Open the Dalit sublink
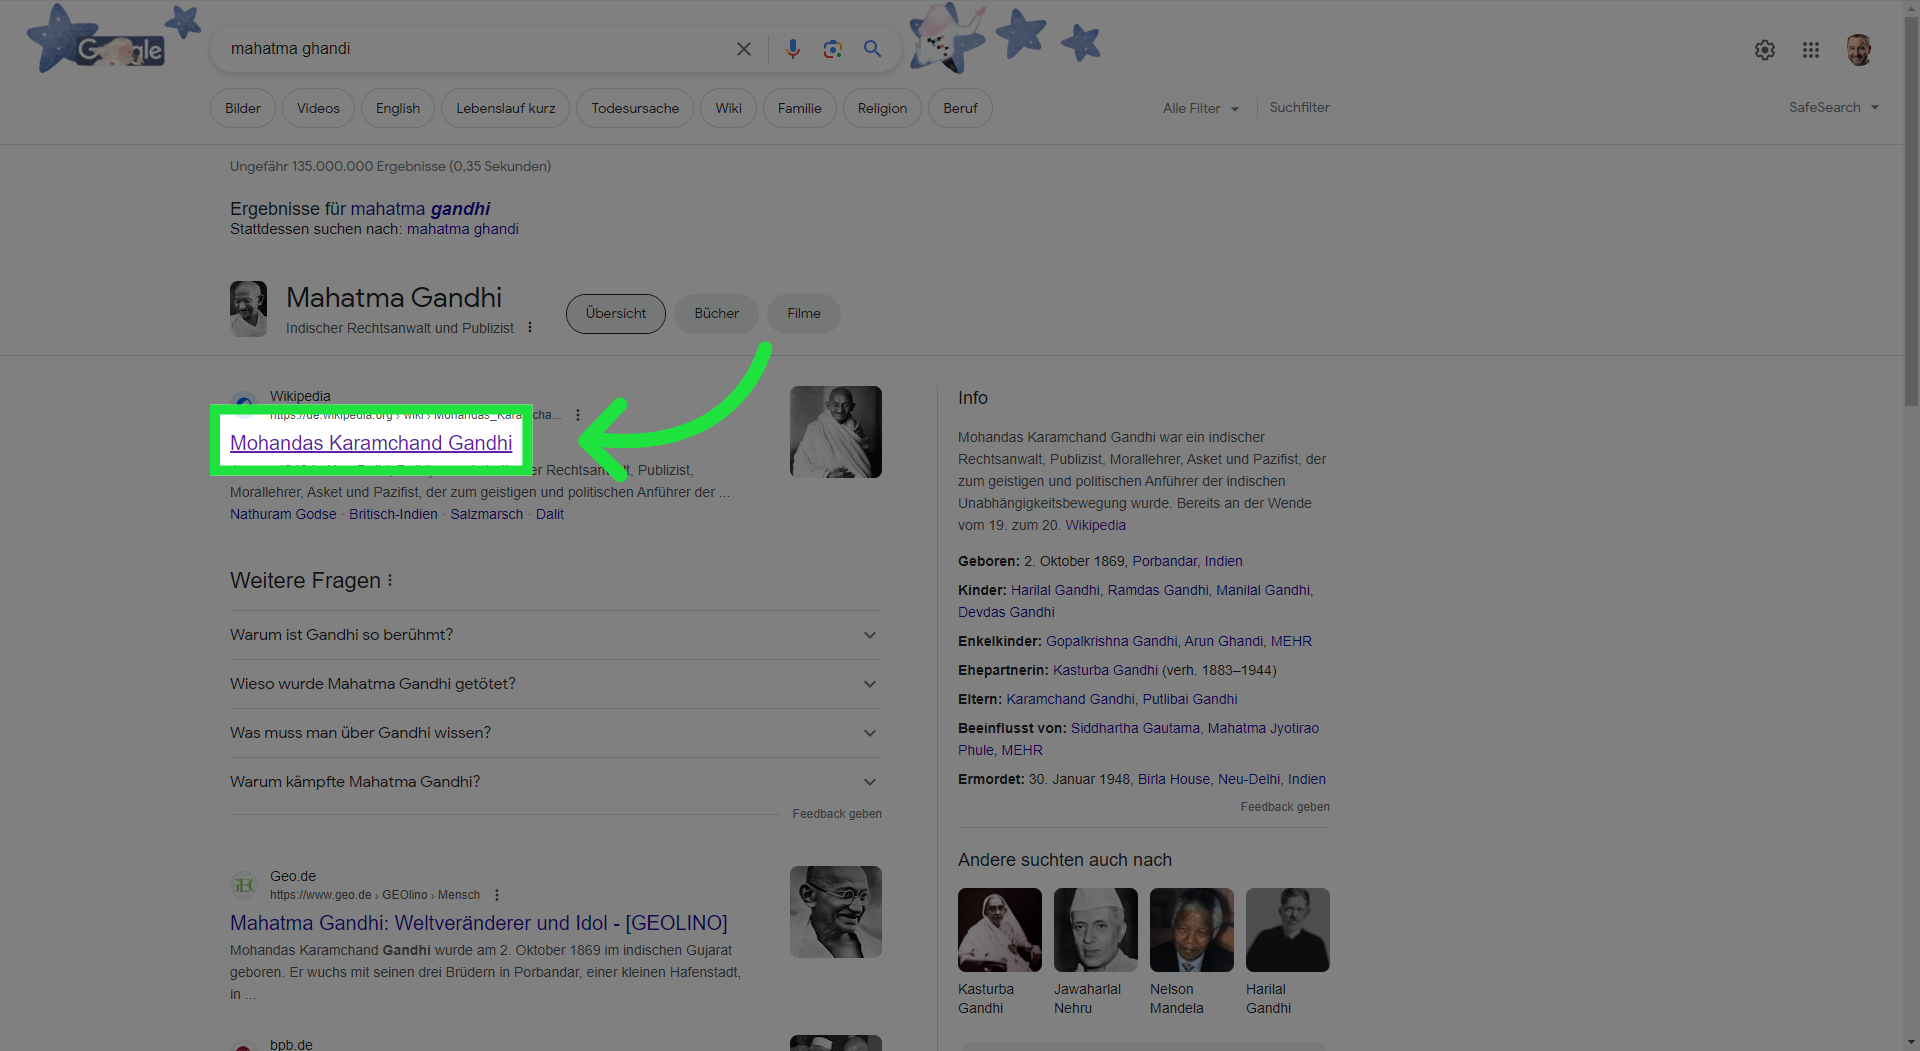This screenshot has height=1051, width=1920. point(550,514)
